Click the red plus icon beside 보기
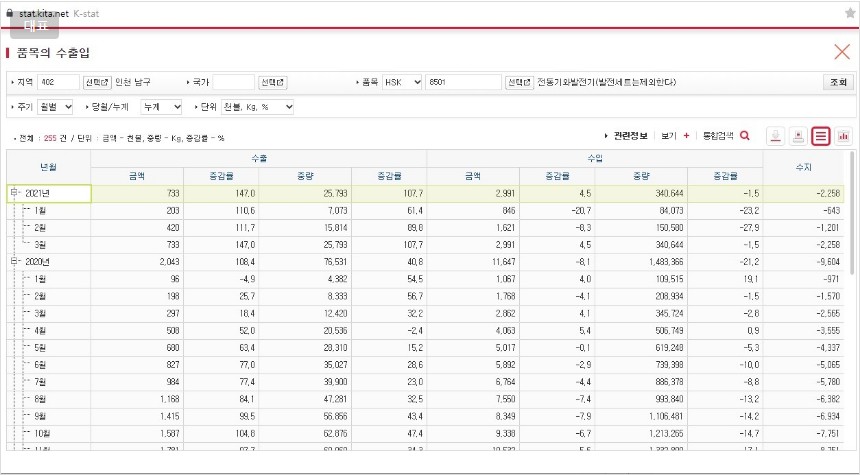Viewport: 860px width, 475px height. pyautogui.click(x=686, y=135)
